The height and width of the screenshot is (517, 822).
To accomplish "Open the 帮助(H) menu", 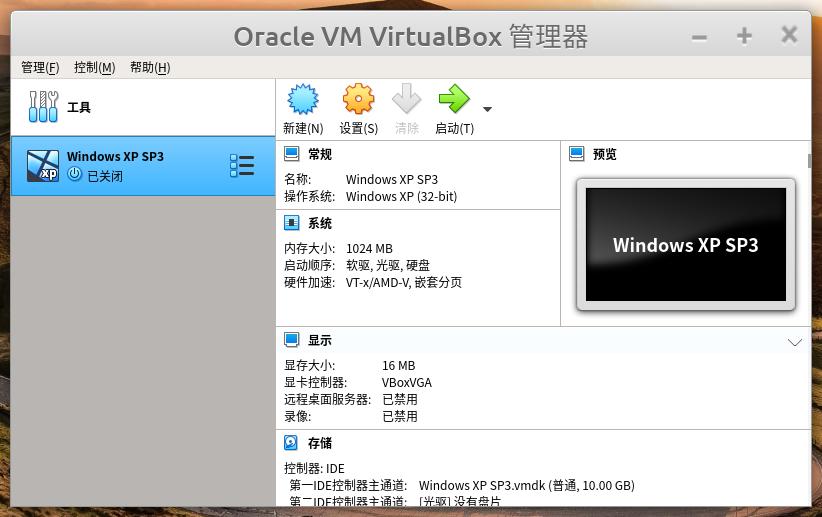I will click(x=150, y=68).
